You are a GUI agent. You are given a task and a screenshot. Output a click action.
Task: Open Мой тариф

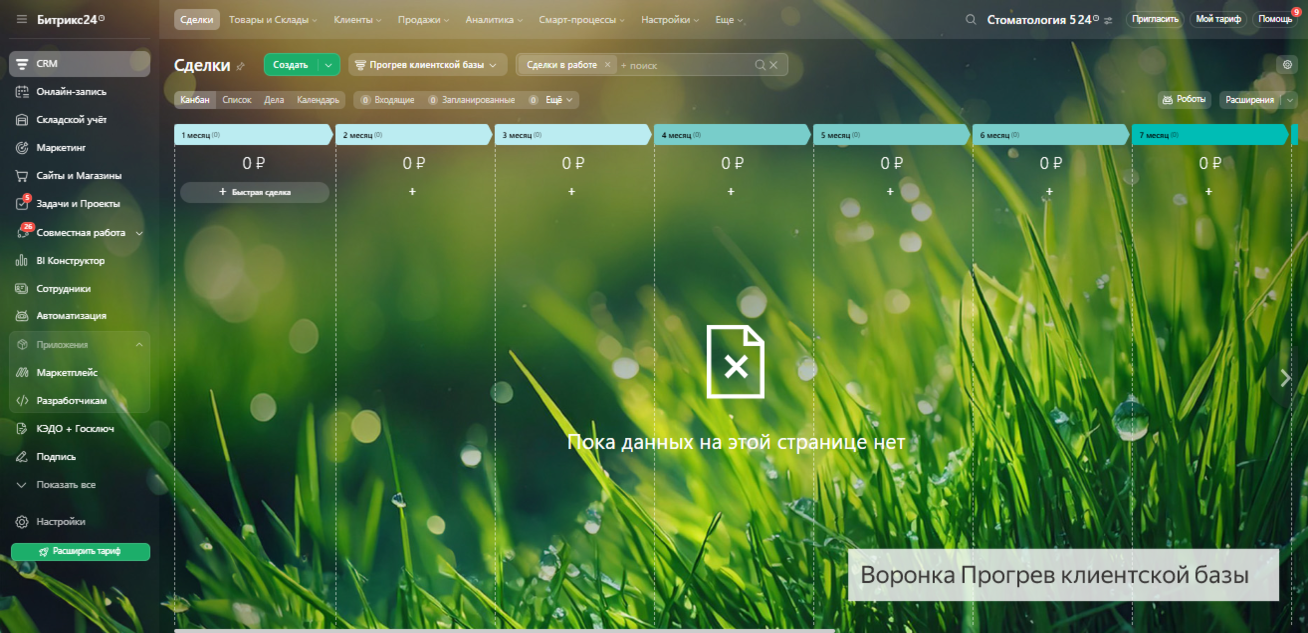tap(1217, 19)
